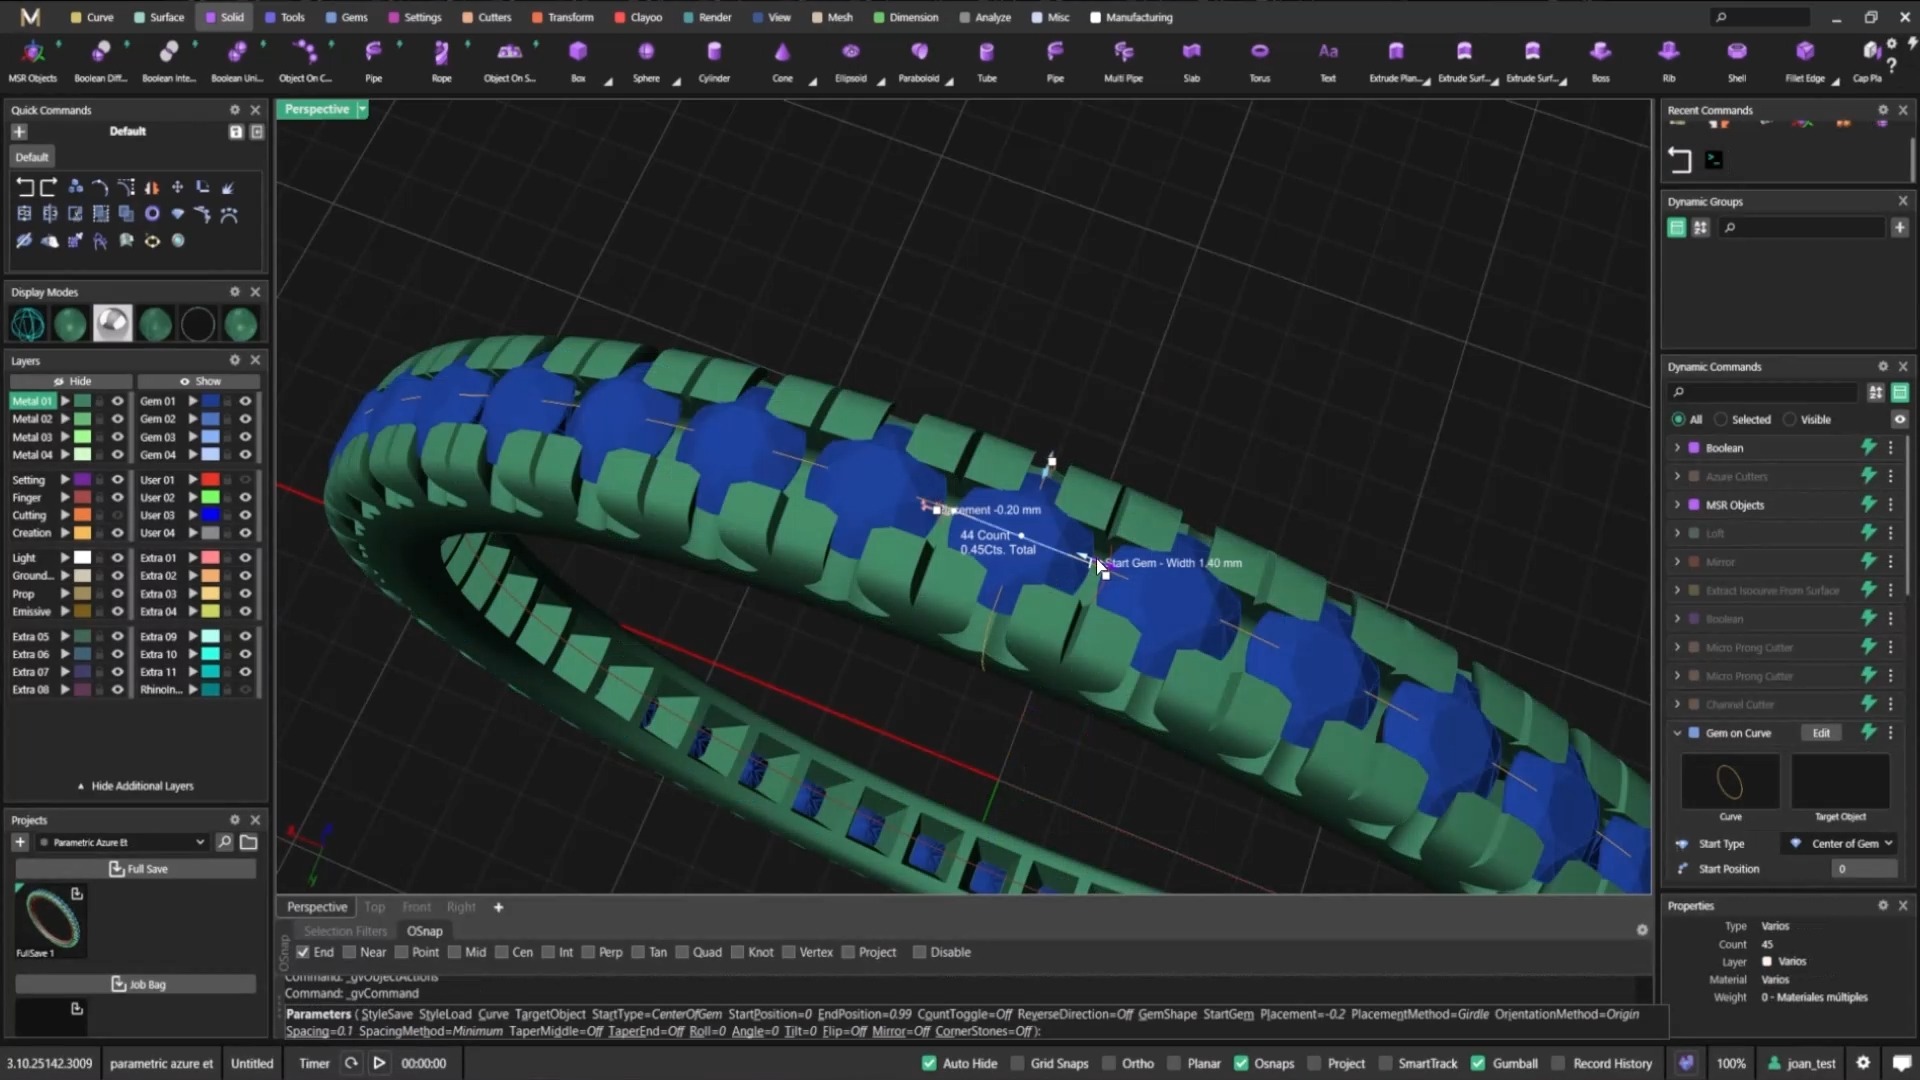Enable the Near osnap checkbox

(349, 952)
